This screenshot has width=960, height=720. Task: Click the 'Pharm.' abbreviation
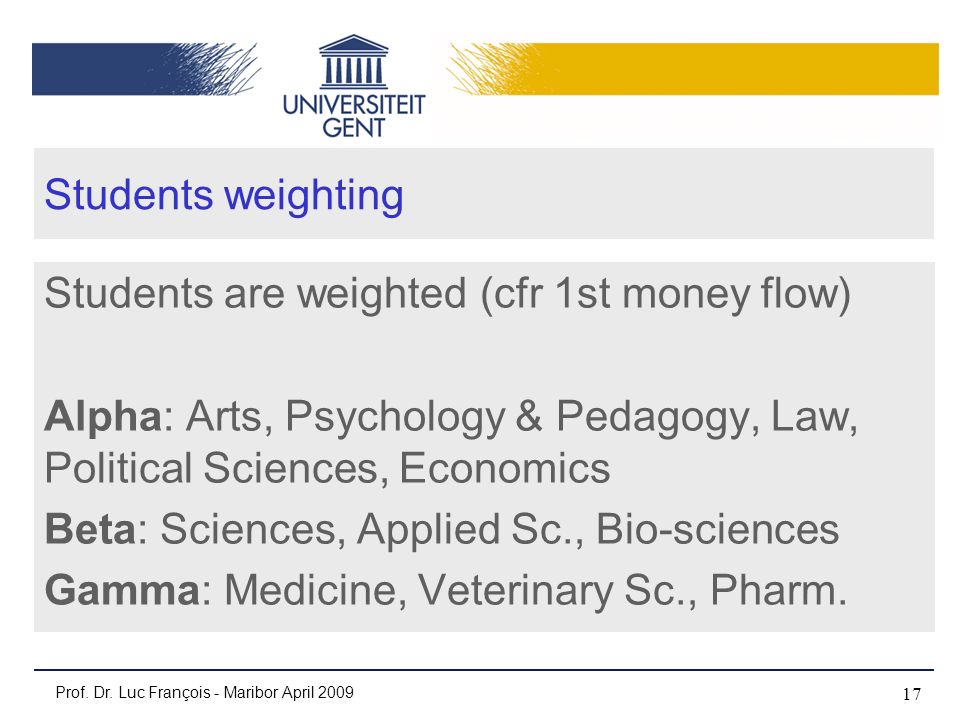(x=778, y=590)
